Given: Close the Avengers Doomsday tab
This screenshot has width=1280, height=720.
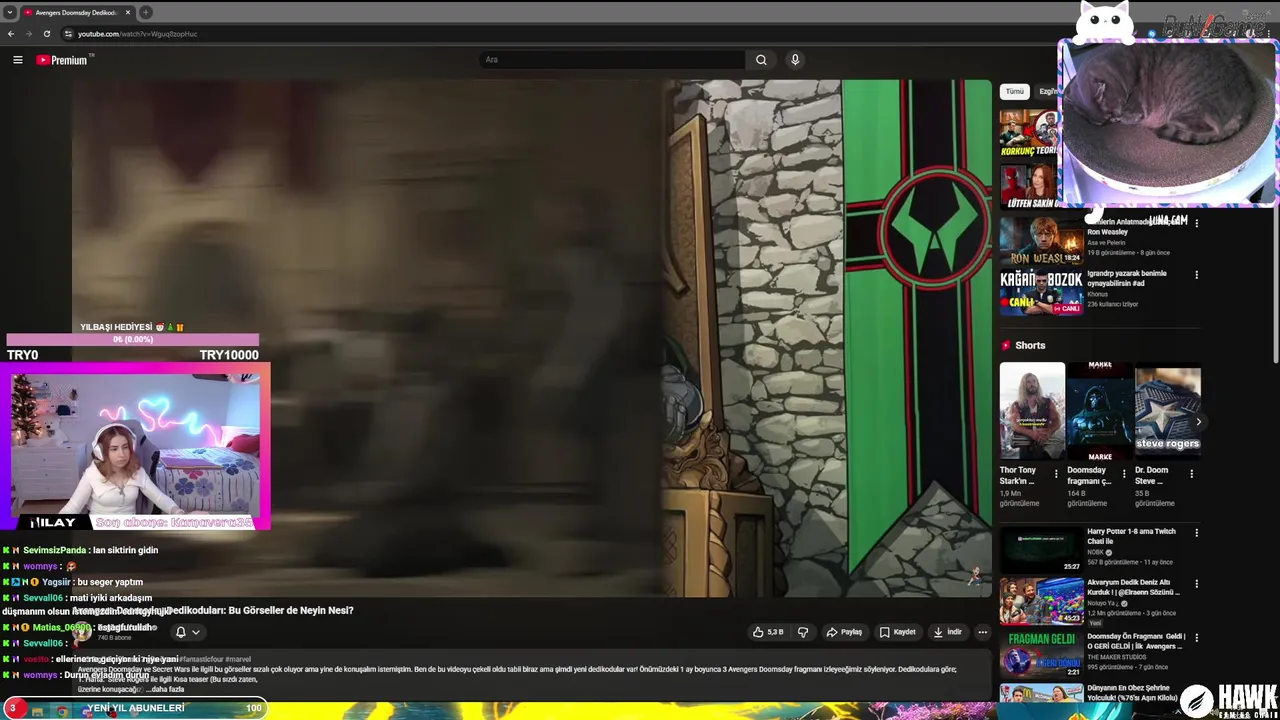Looking at the screenshot, I should click(128, 12).
